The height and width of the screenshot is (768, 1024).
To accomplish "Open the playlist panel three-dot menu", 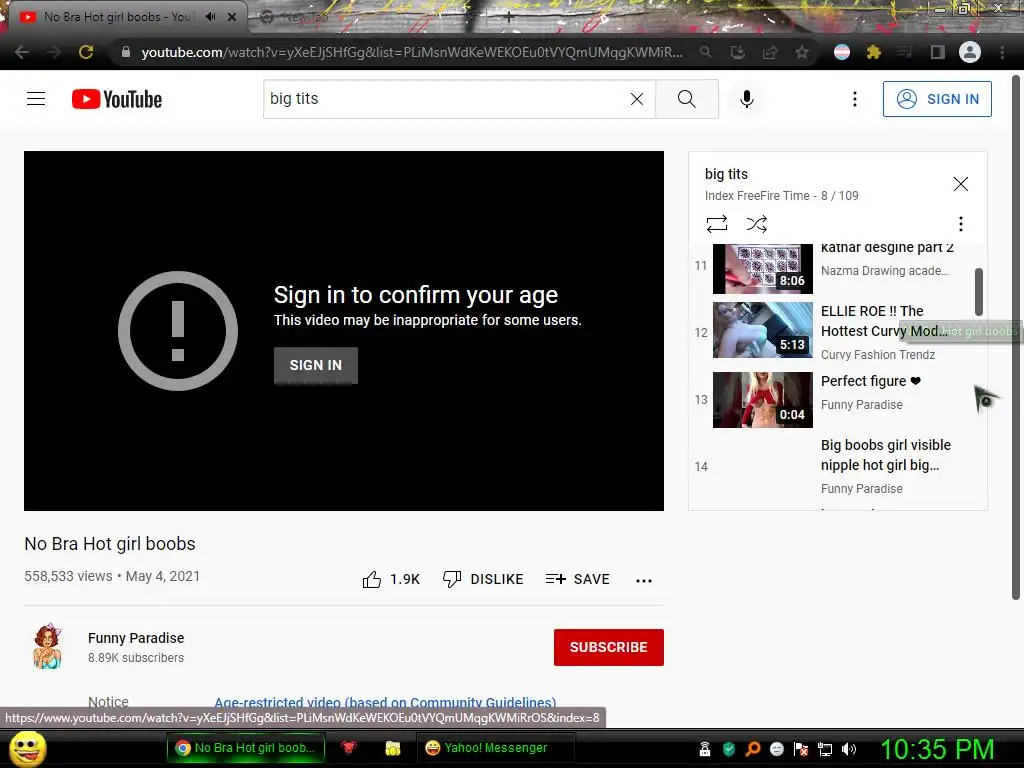I will point(961,224).
